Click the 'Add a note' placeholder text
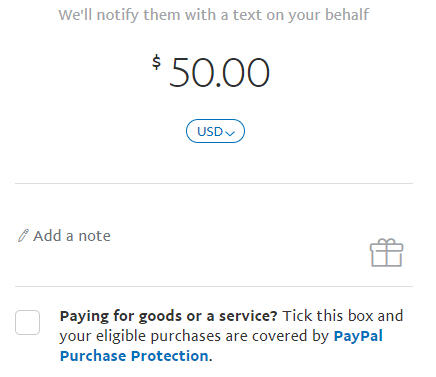The width and height of the screenshot is (436, 377). click(72, 236)
